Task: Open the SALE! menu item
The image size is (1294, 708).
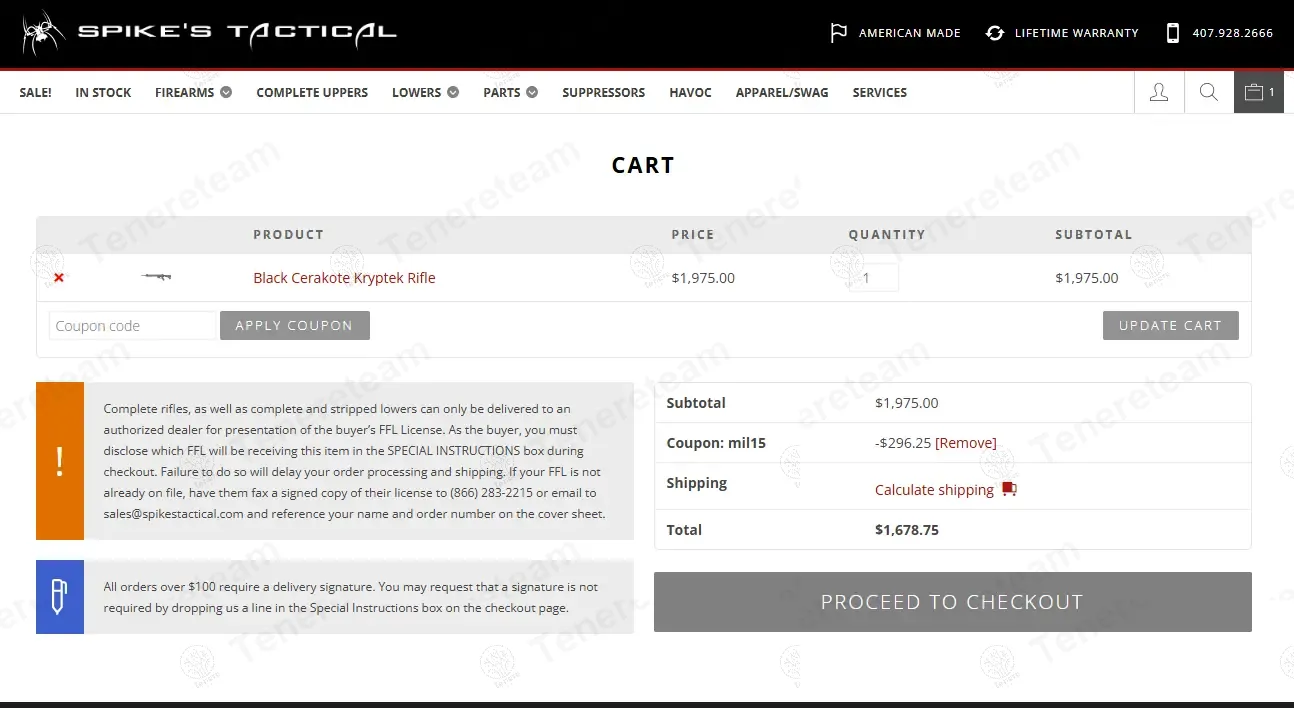Action: click(x=36, y=92)
